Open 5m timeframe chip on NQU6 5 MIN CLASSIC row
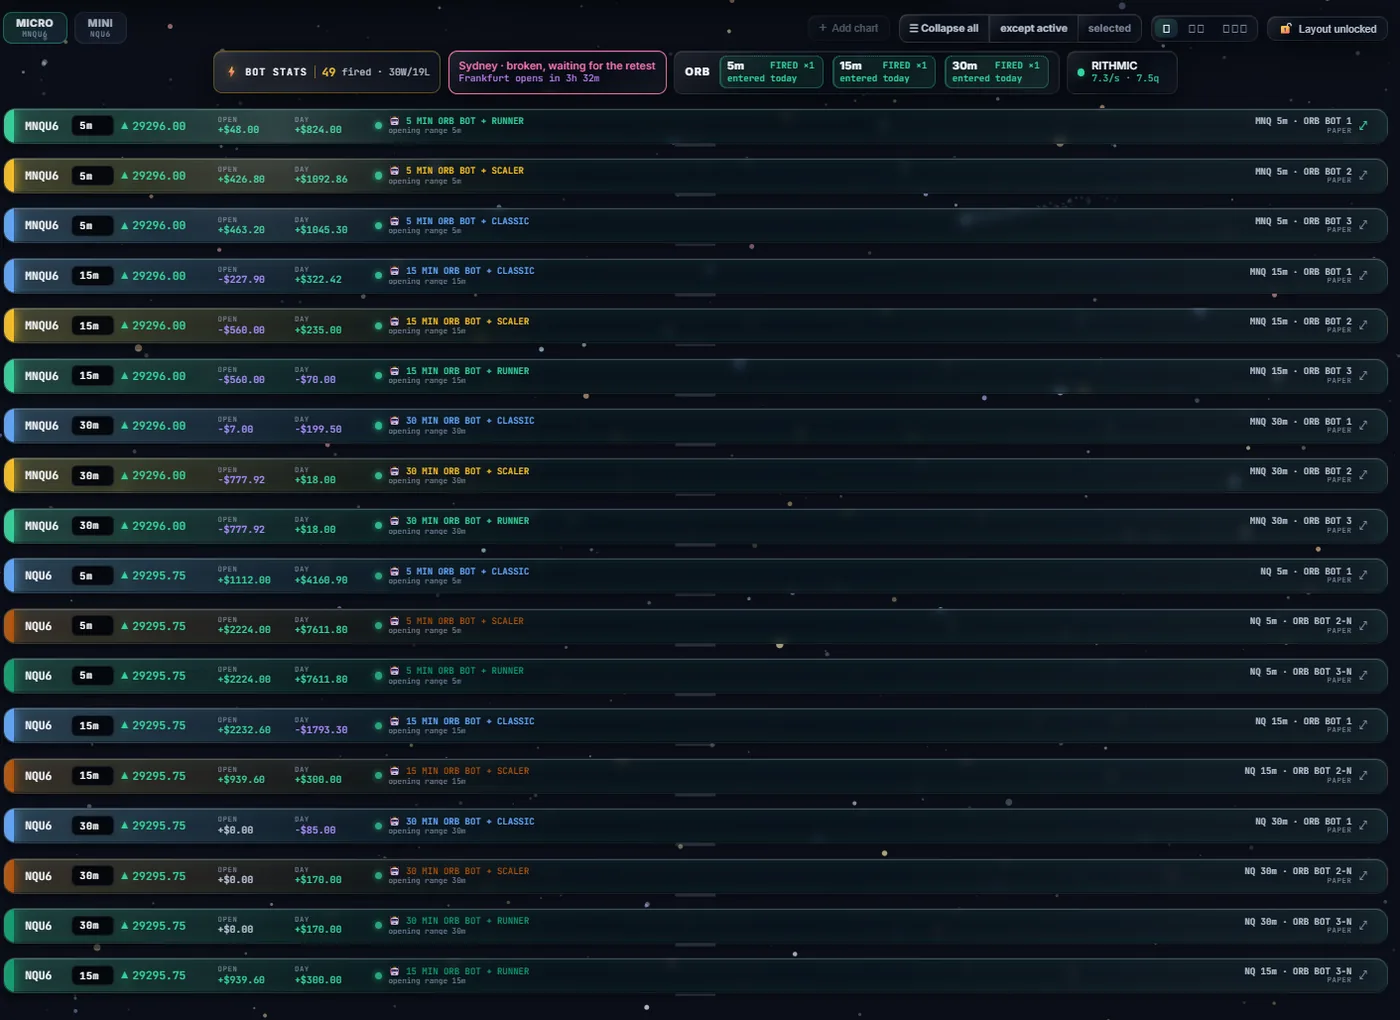The height and width of the screenshot is (1020, 1400). [92, 576]
